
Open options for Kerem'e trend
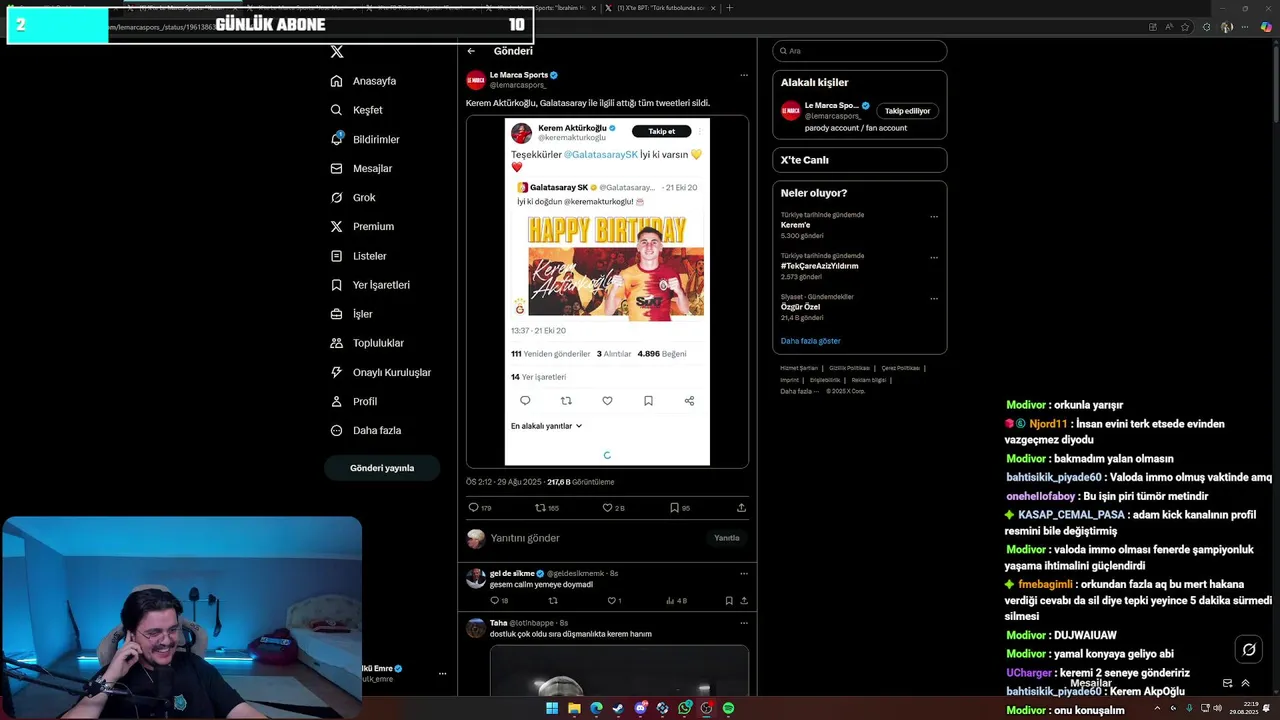[934, 216]
